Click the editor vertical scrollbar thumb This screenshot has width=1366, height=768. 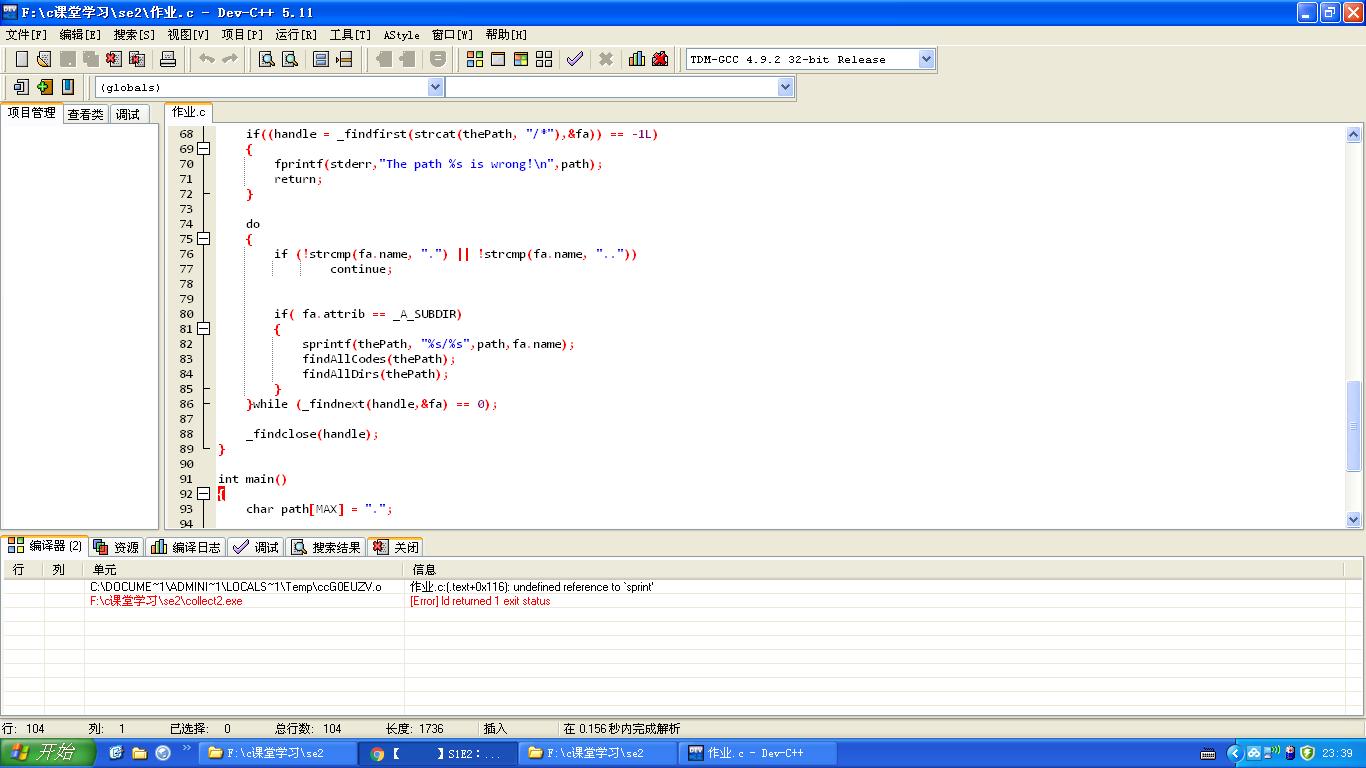tap(1354, 425)
